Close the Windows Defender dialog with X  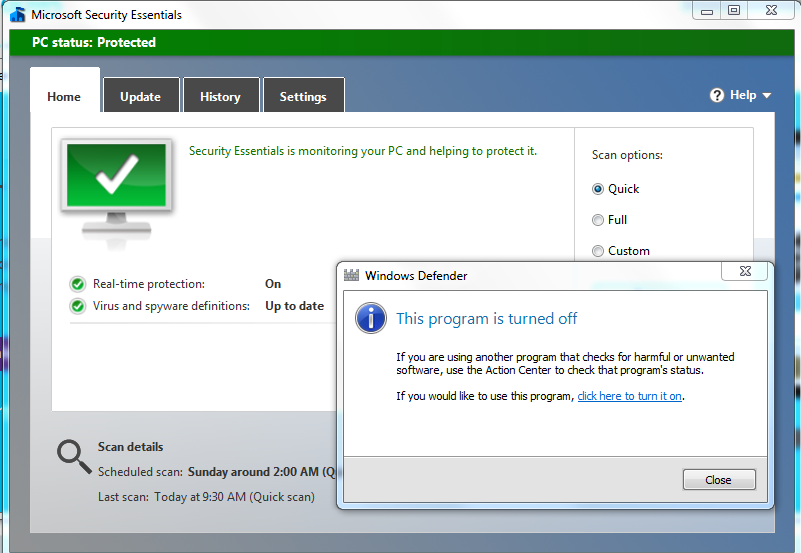point(746,271)
